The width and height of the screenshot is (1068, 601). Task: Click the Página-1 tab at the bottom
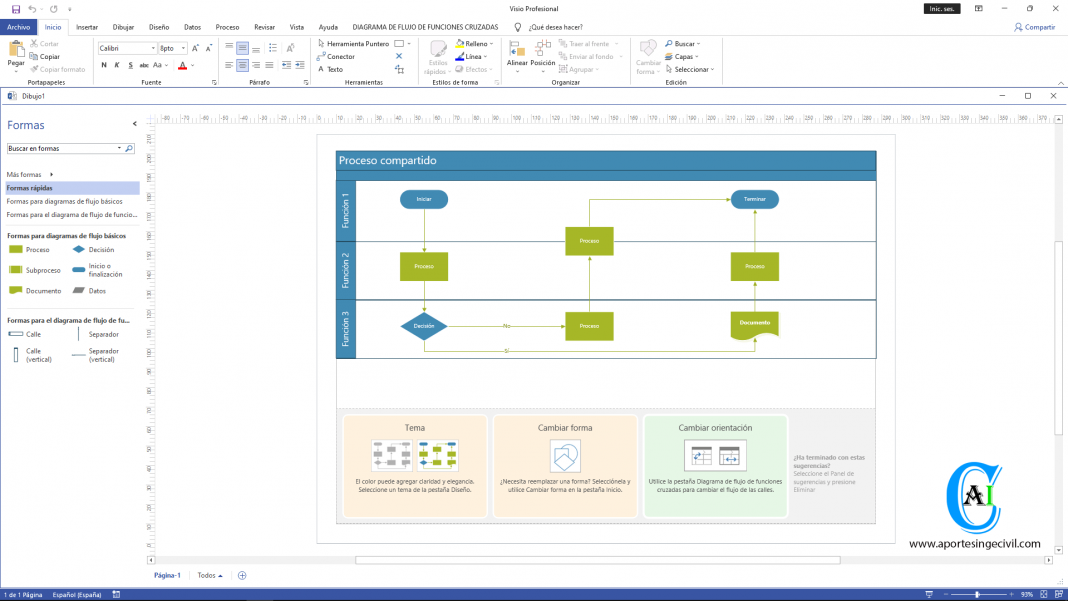coord(166,575)
